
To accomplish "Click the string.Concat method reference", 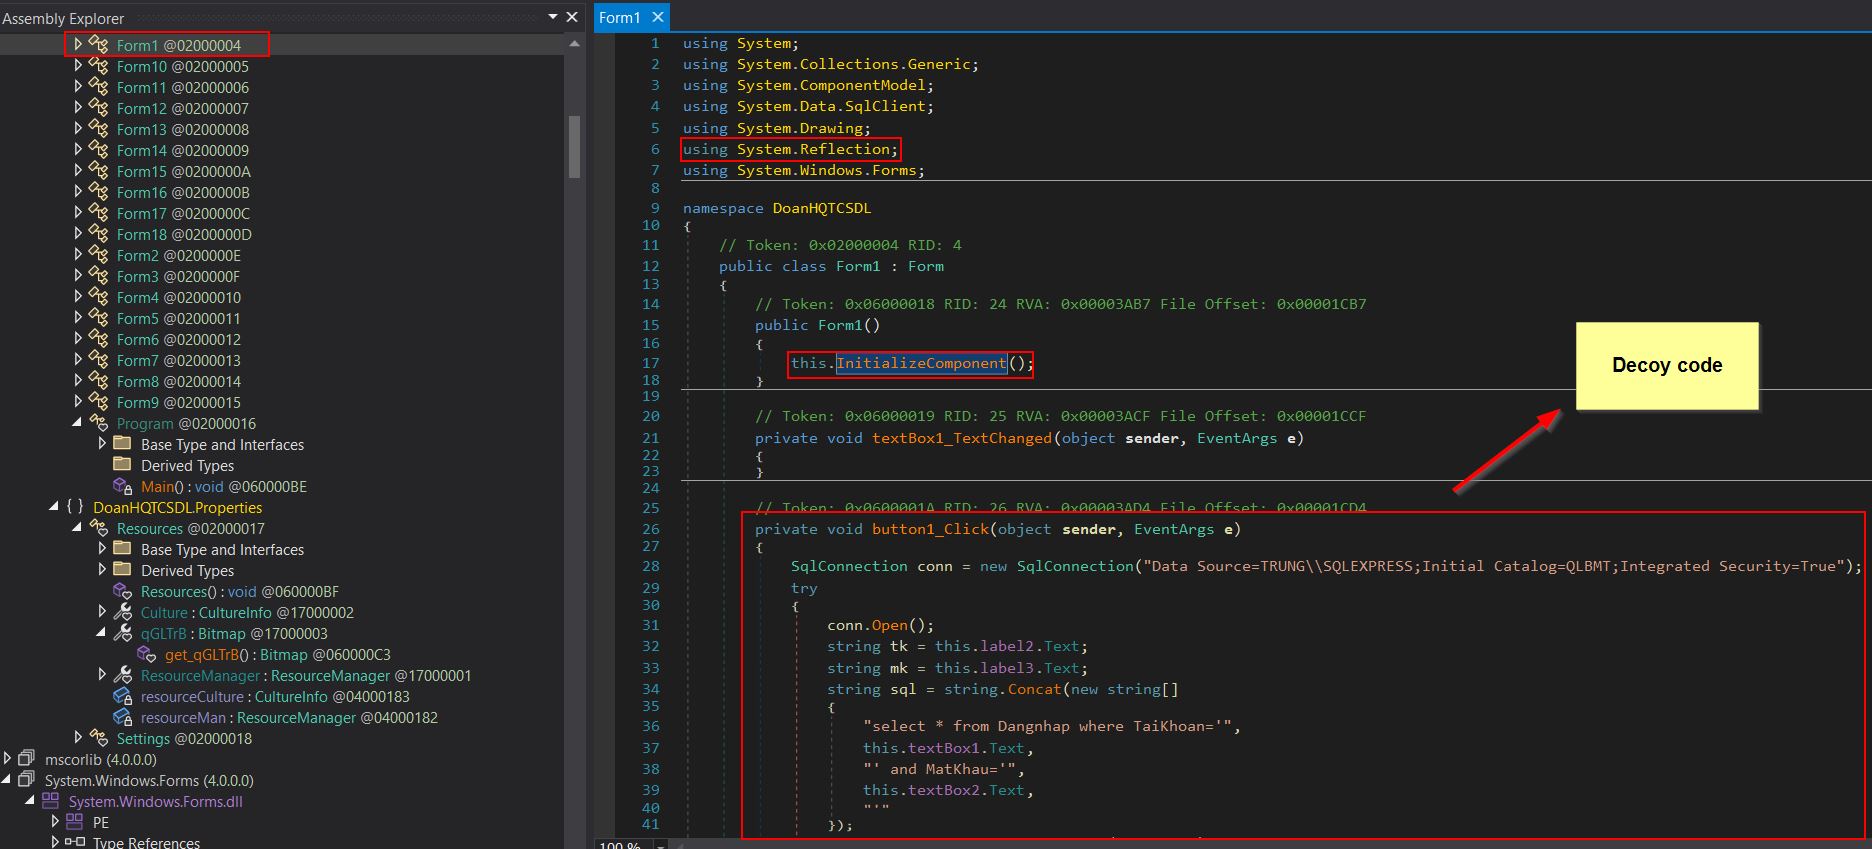I will 1034,689.
